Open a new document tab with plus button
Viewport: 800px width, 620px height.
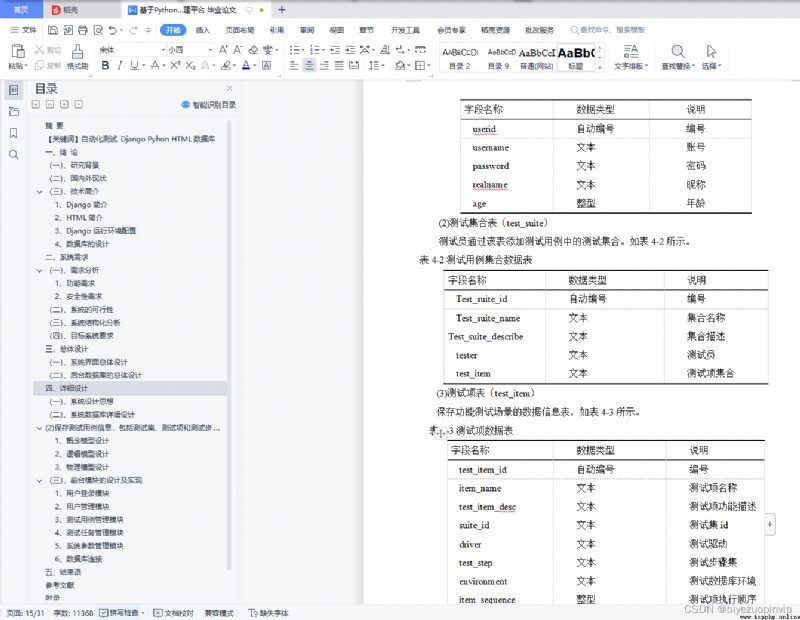point(281,10)
